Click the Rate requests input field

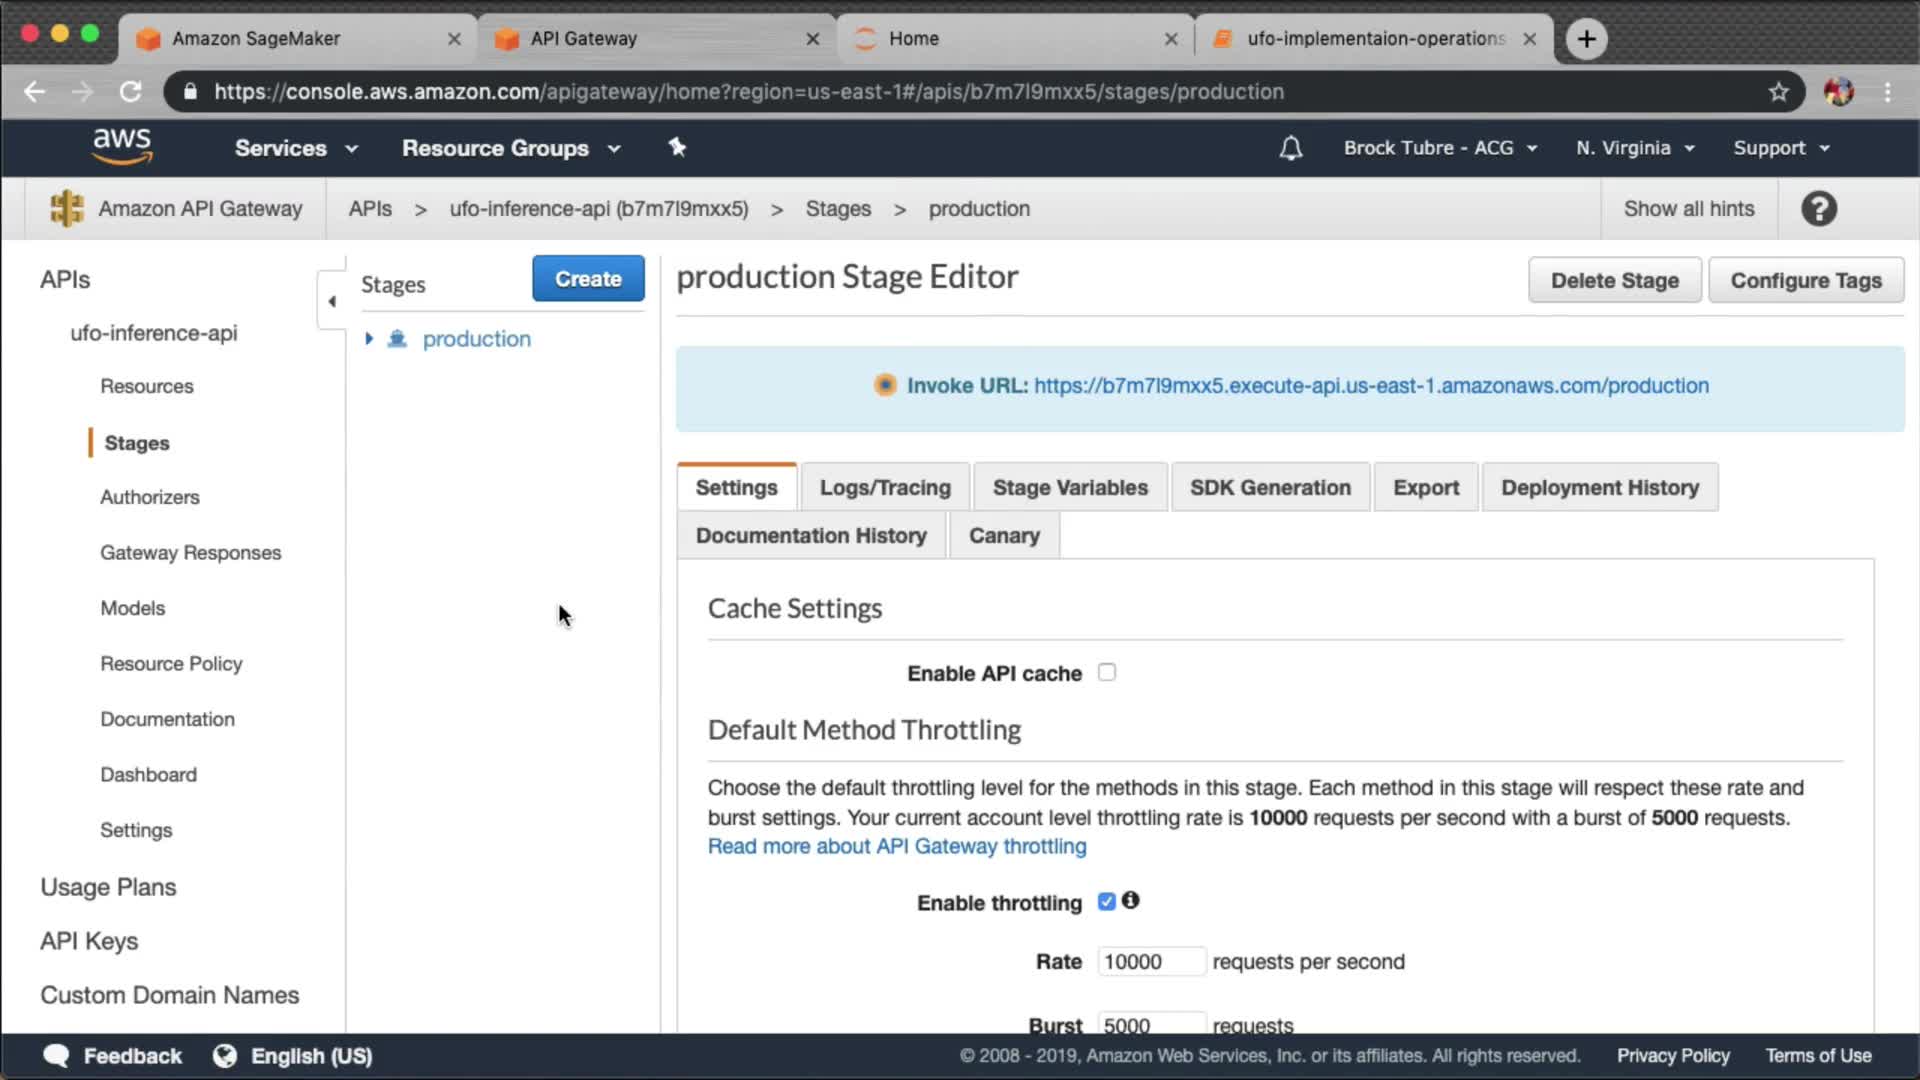tap(1150, 961)
